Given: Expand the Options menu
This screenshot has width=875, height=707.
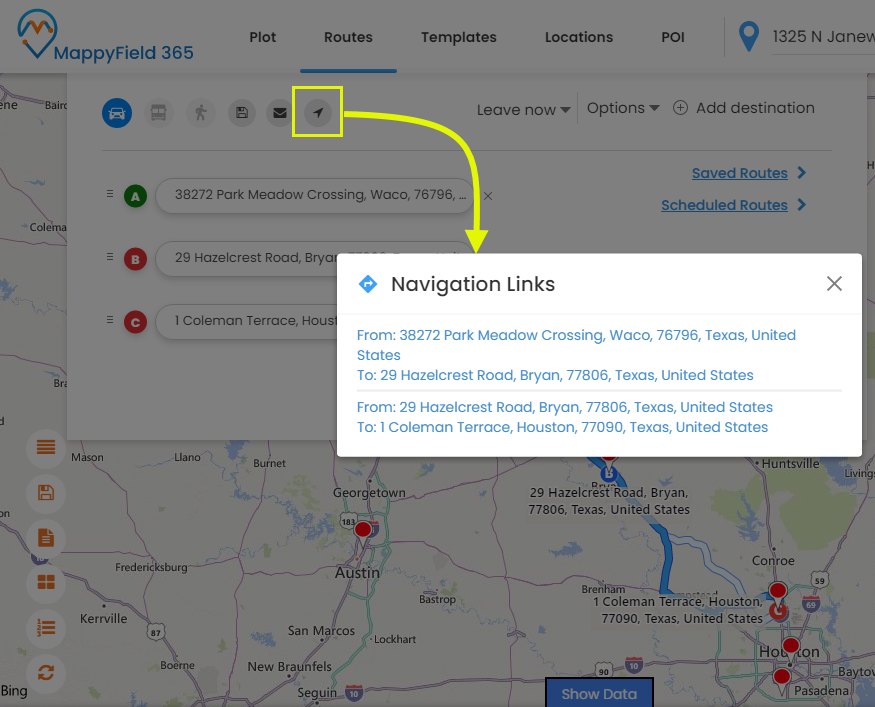Looking at the screenshot, I should point(622,108).
